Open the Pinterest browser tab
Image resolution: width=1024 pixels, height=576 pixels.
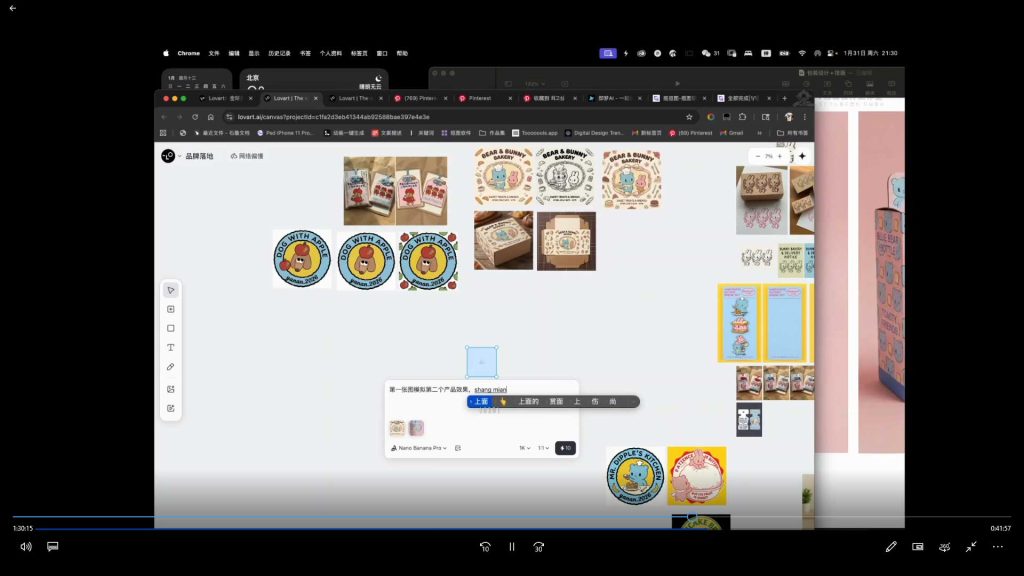[483, 99]
